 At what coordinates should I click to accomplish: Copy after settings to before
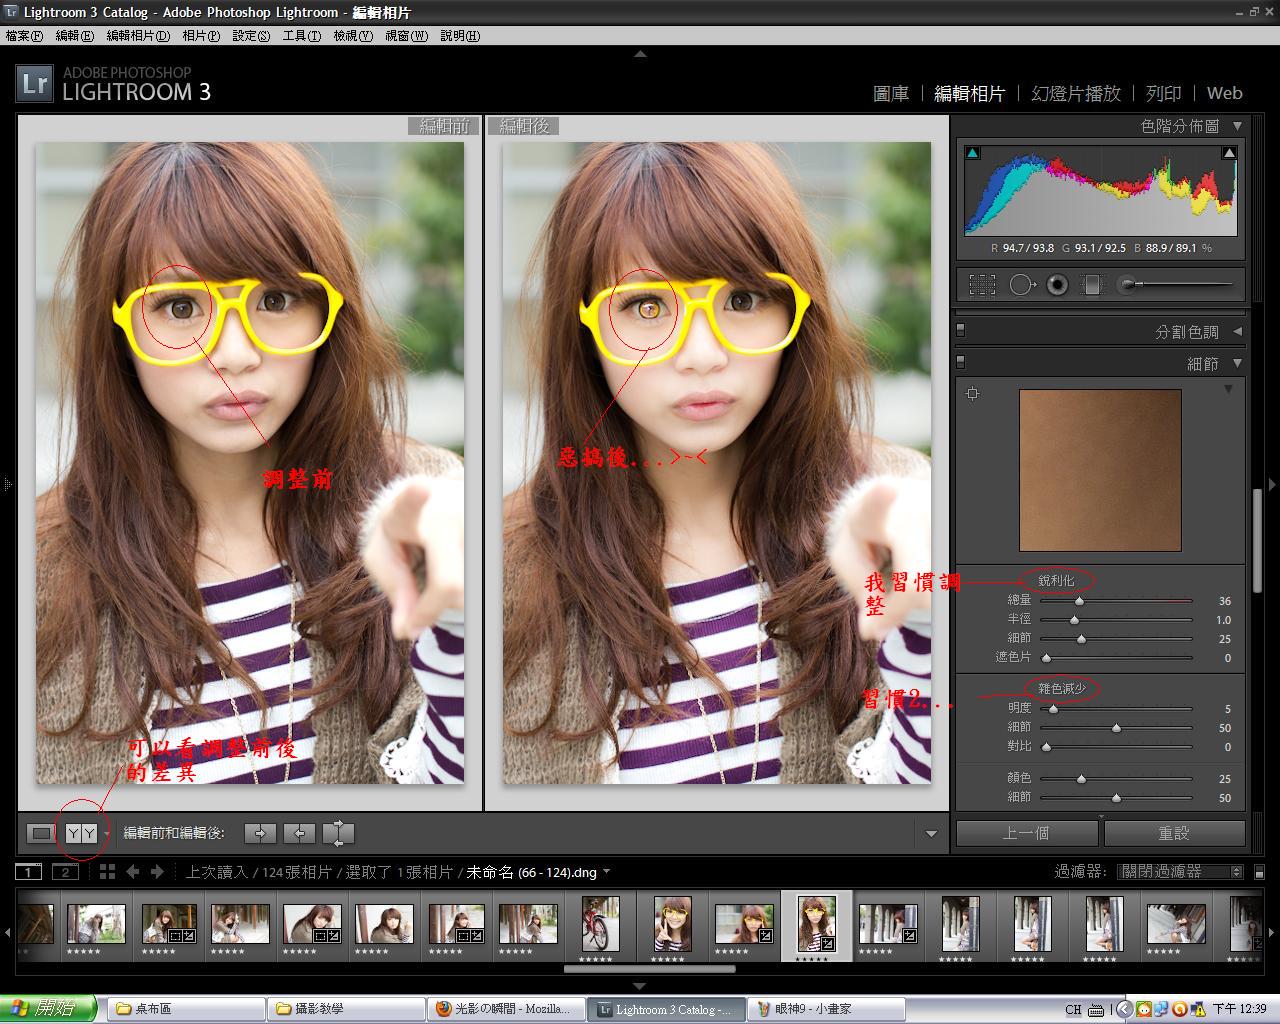(299, 833)
